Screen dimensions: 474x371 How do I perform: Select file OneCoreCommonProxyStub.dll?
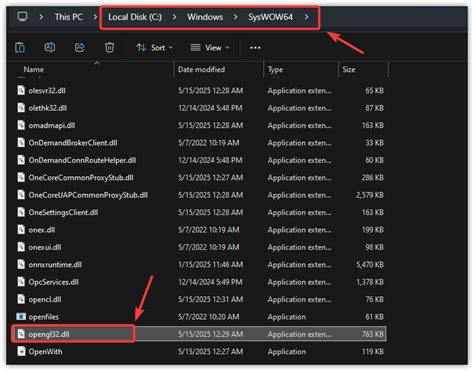pos(81,178)
